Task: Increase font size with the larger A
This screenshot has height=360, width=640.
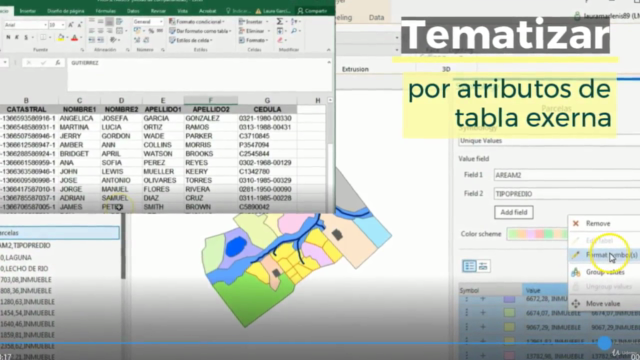Action: [71, 25]
